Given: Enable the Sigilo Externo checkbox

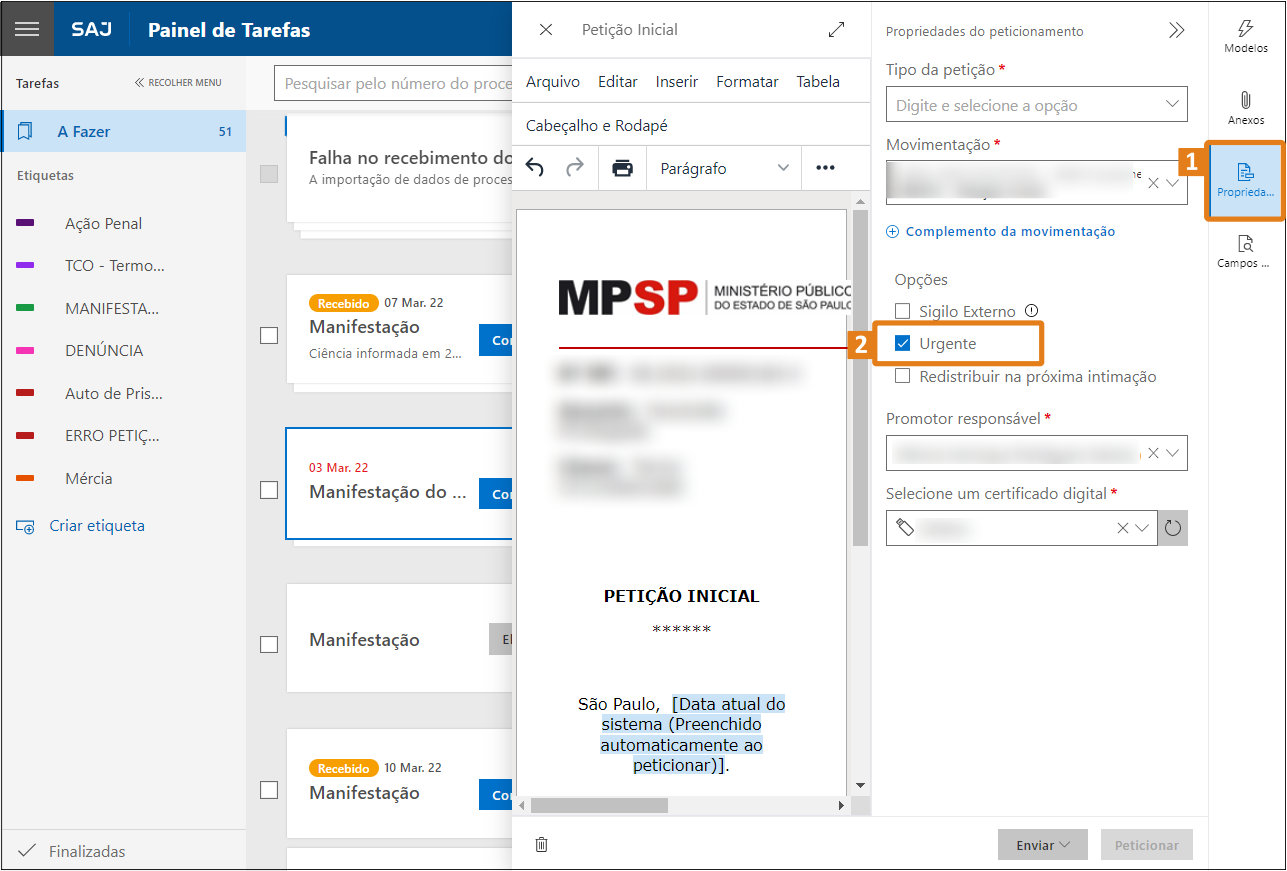Looking at the screenshot, I should 903,312.
